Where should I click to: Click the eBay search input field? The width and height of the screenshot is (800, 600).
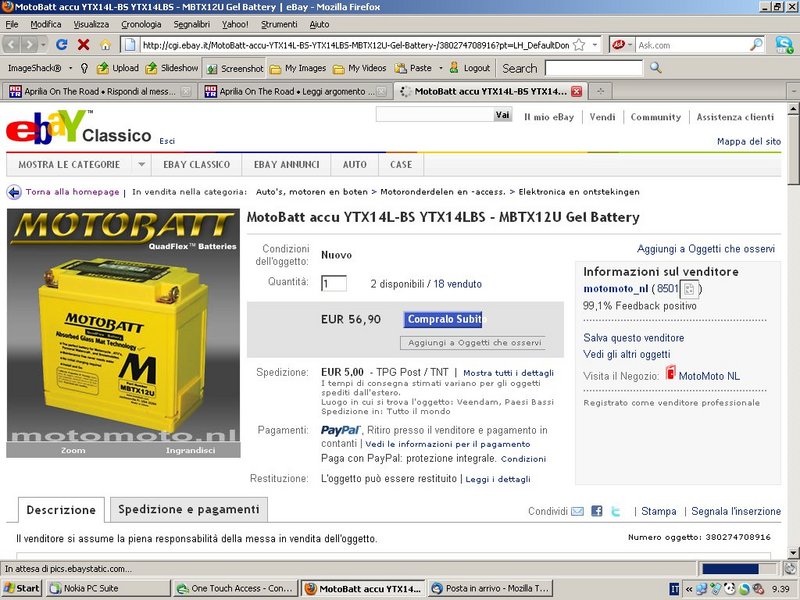(x=434, y=115)
